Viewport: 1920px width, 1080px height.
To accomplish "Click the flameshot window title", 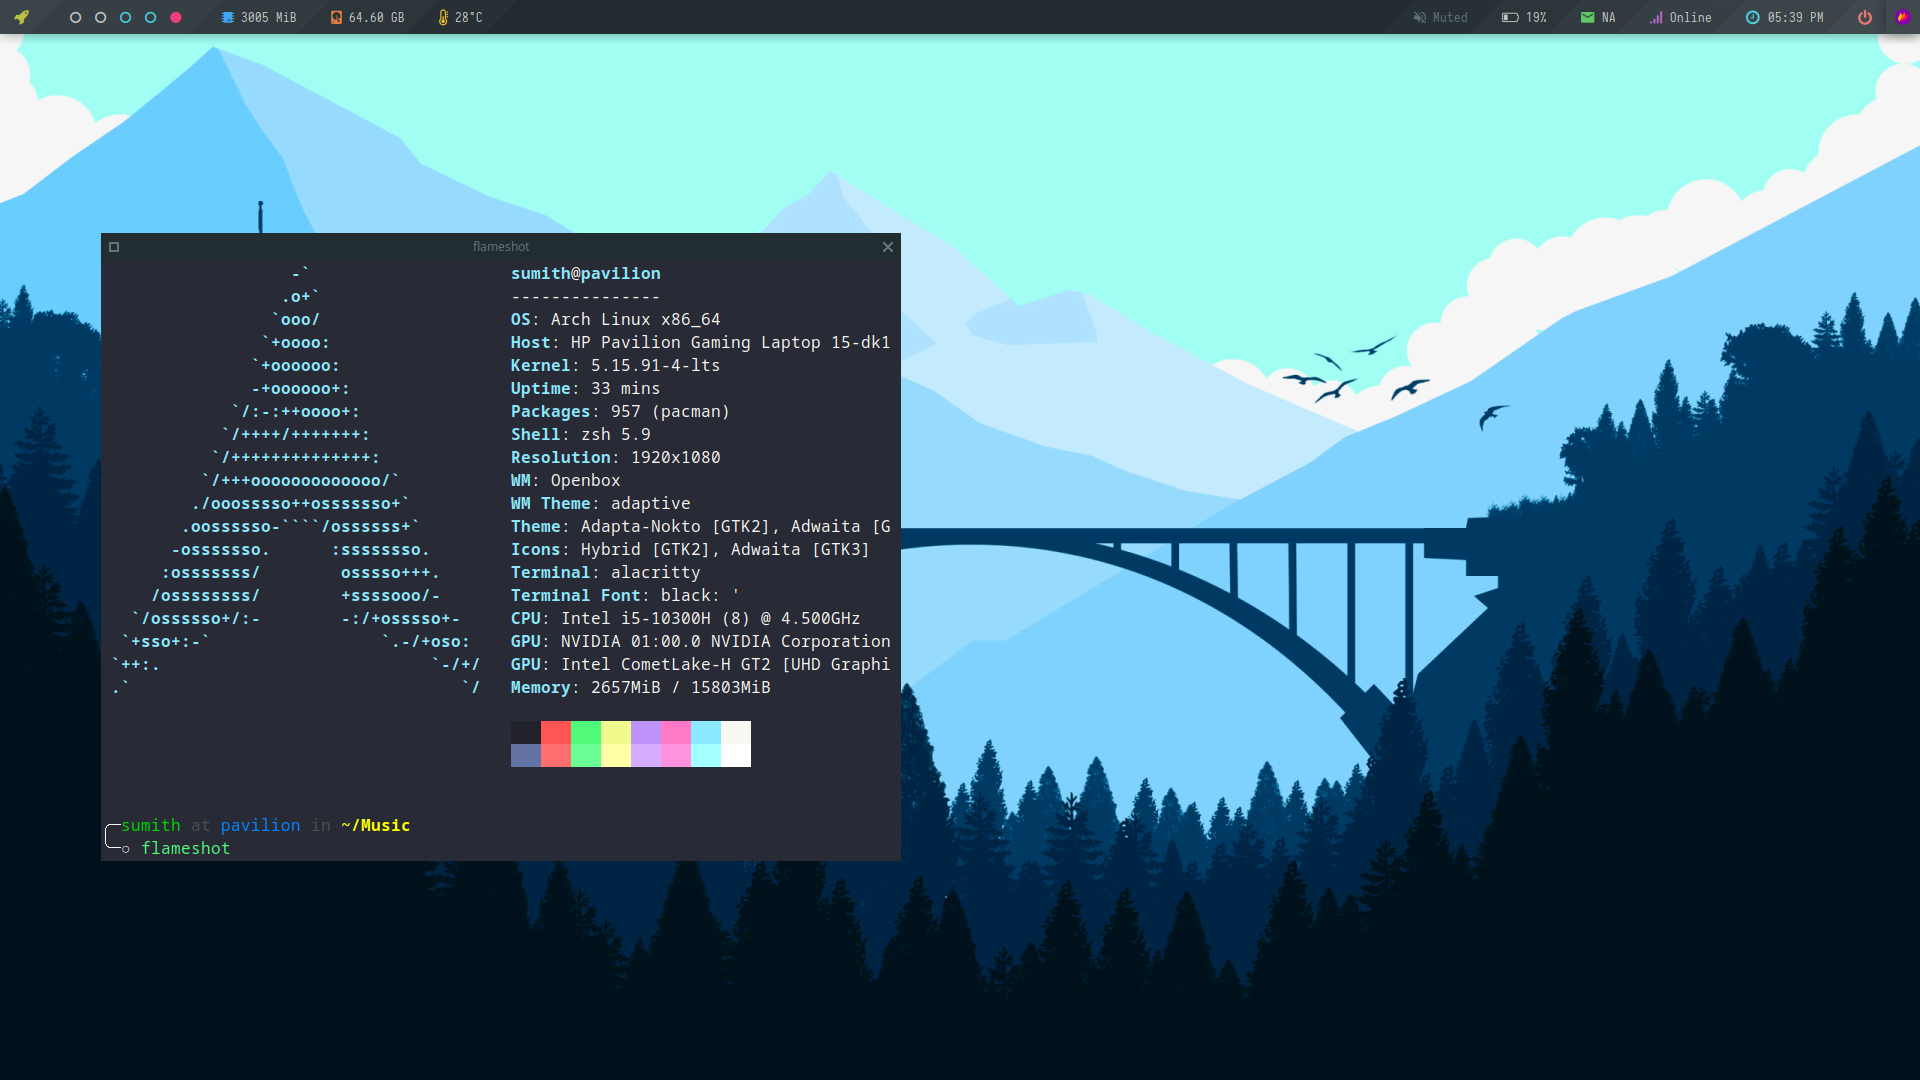I will click(500, 247).
